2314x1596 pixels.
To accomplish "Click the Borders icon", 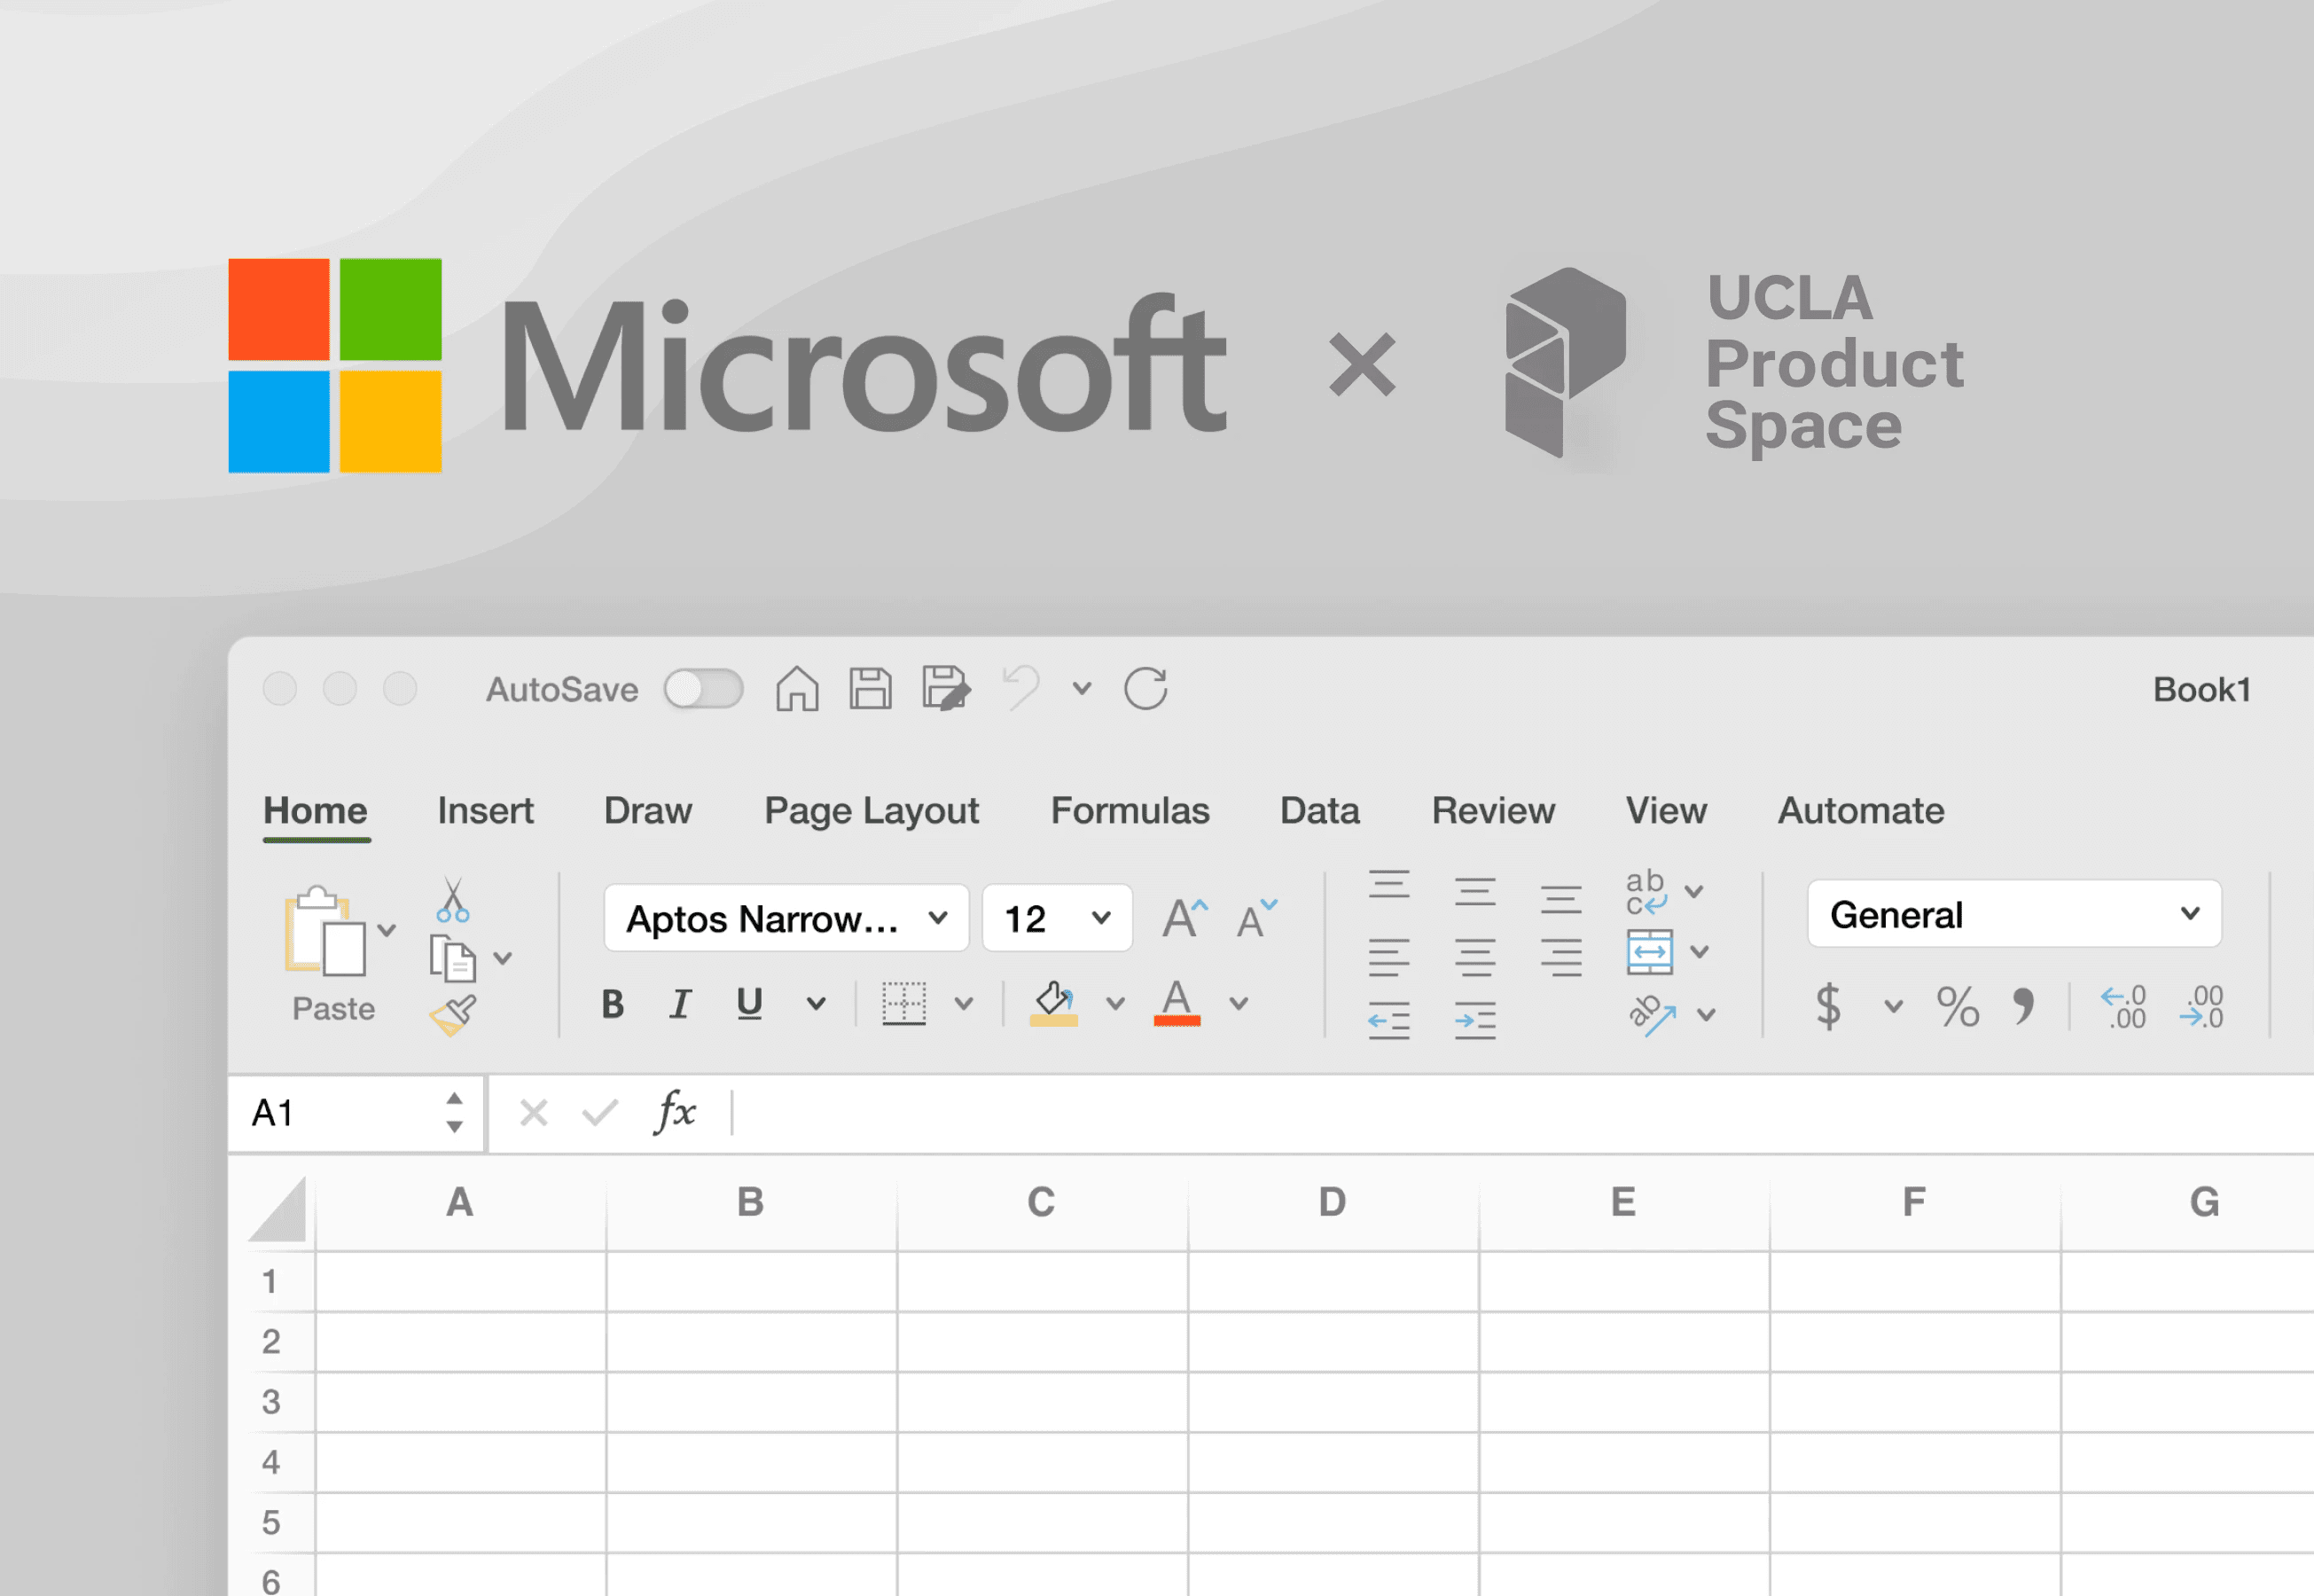I will pyautogui.click(x=904, y=1004).
